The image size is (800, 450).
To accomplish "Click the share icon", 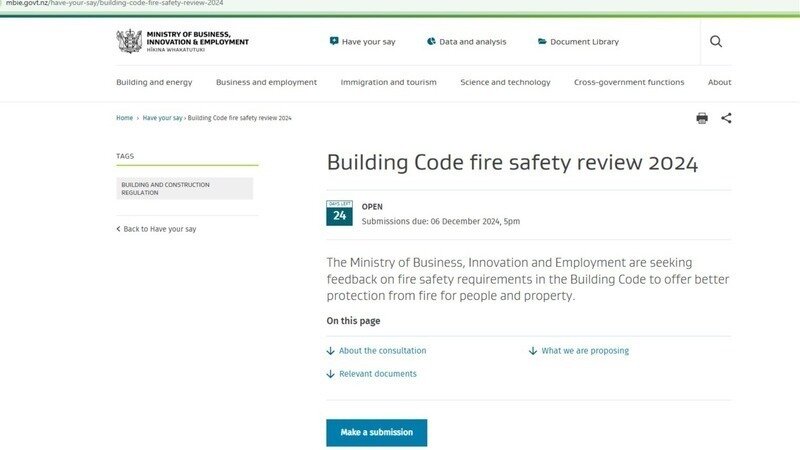I will [726, 118].
